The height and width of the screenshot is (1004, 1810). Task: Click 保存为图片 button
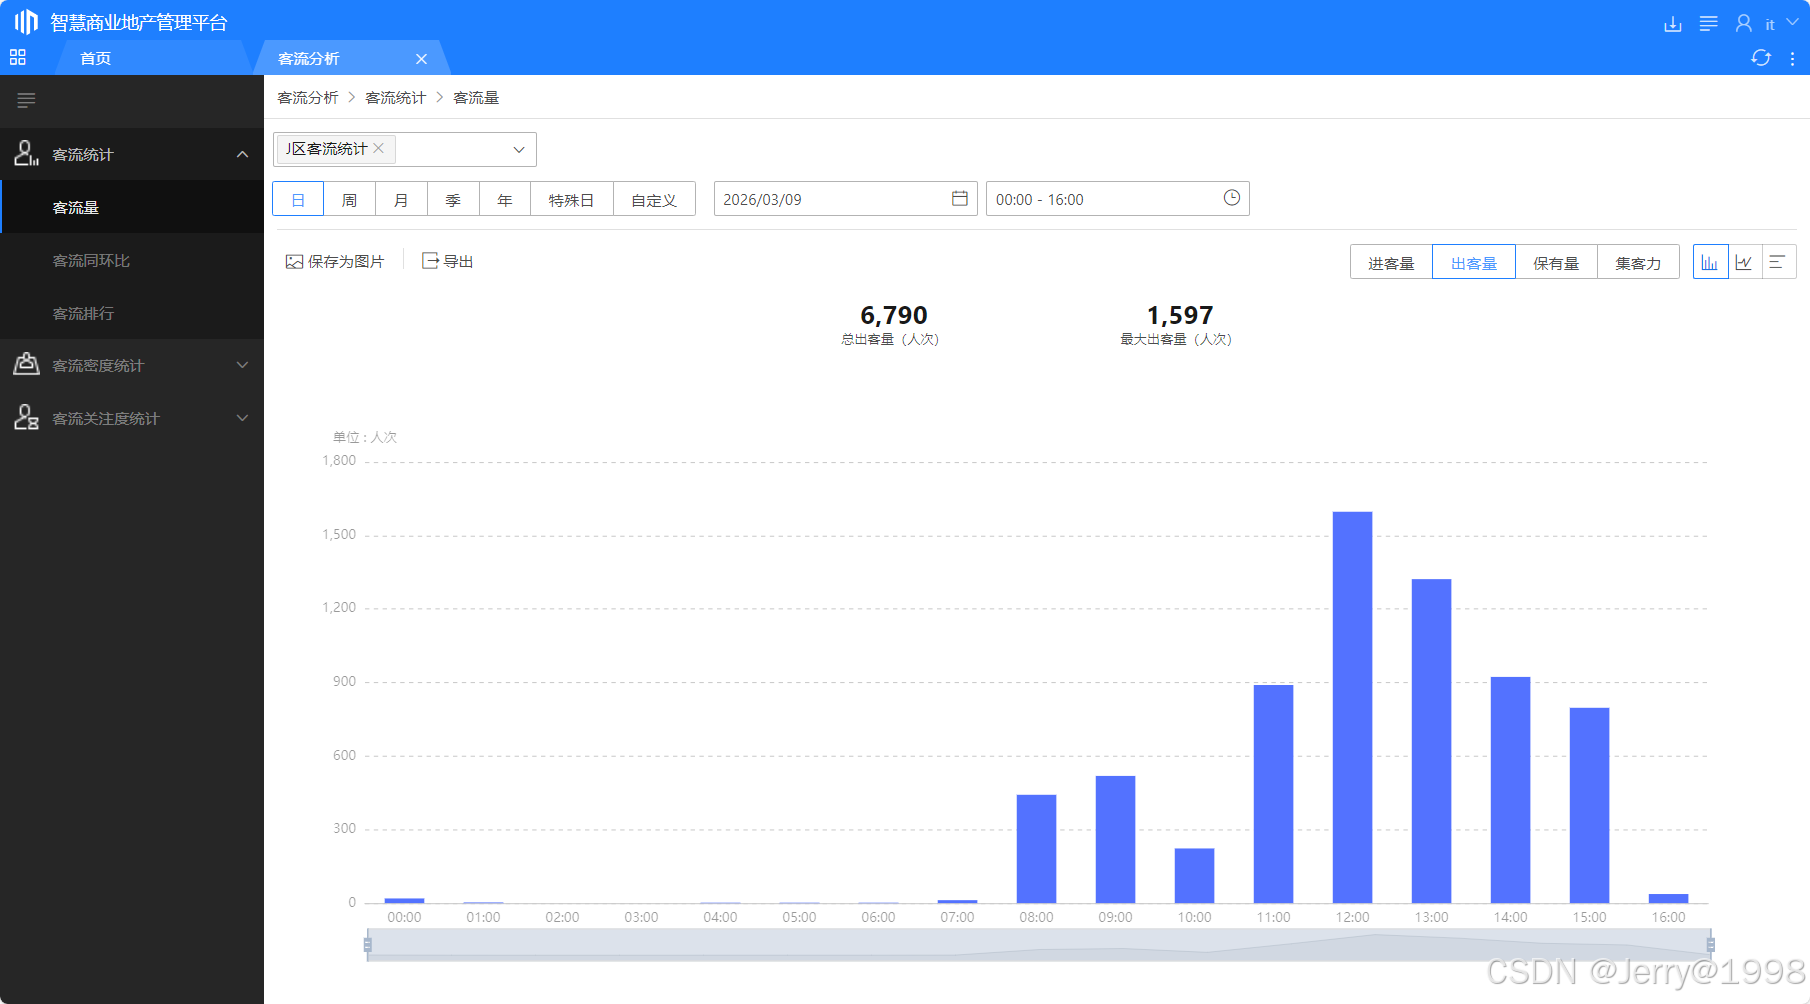pyautogui.click(x=335, y=261)
